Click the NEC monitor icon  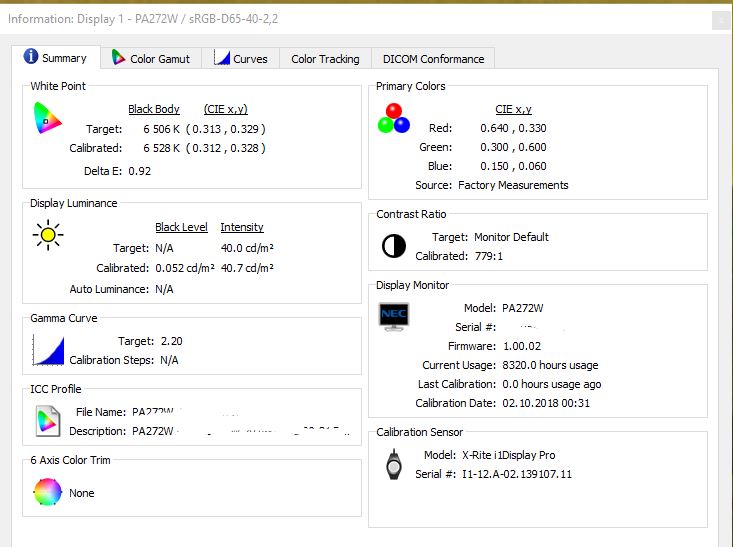tap(394, 317)
